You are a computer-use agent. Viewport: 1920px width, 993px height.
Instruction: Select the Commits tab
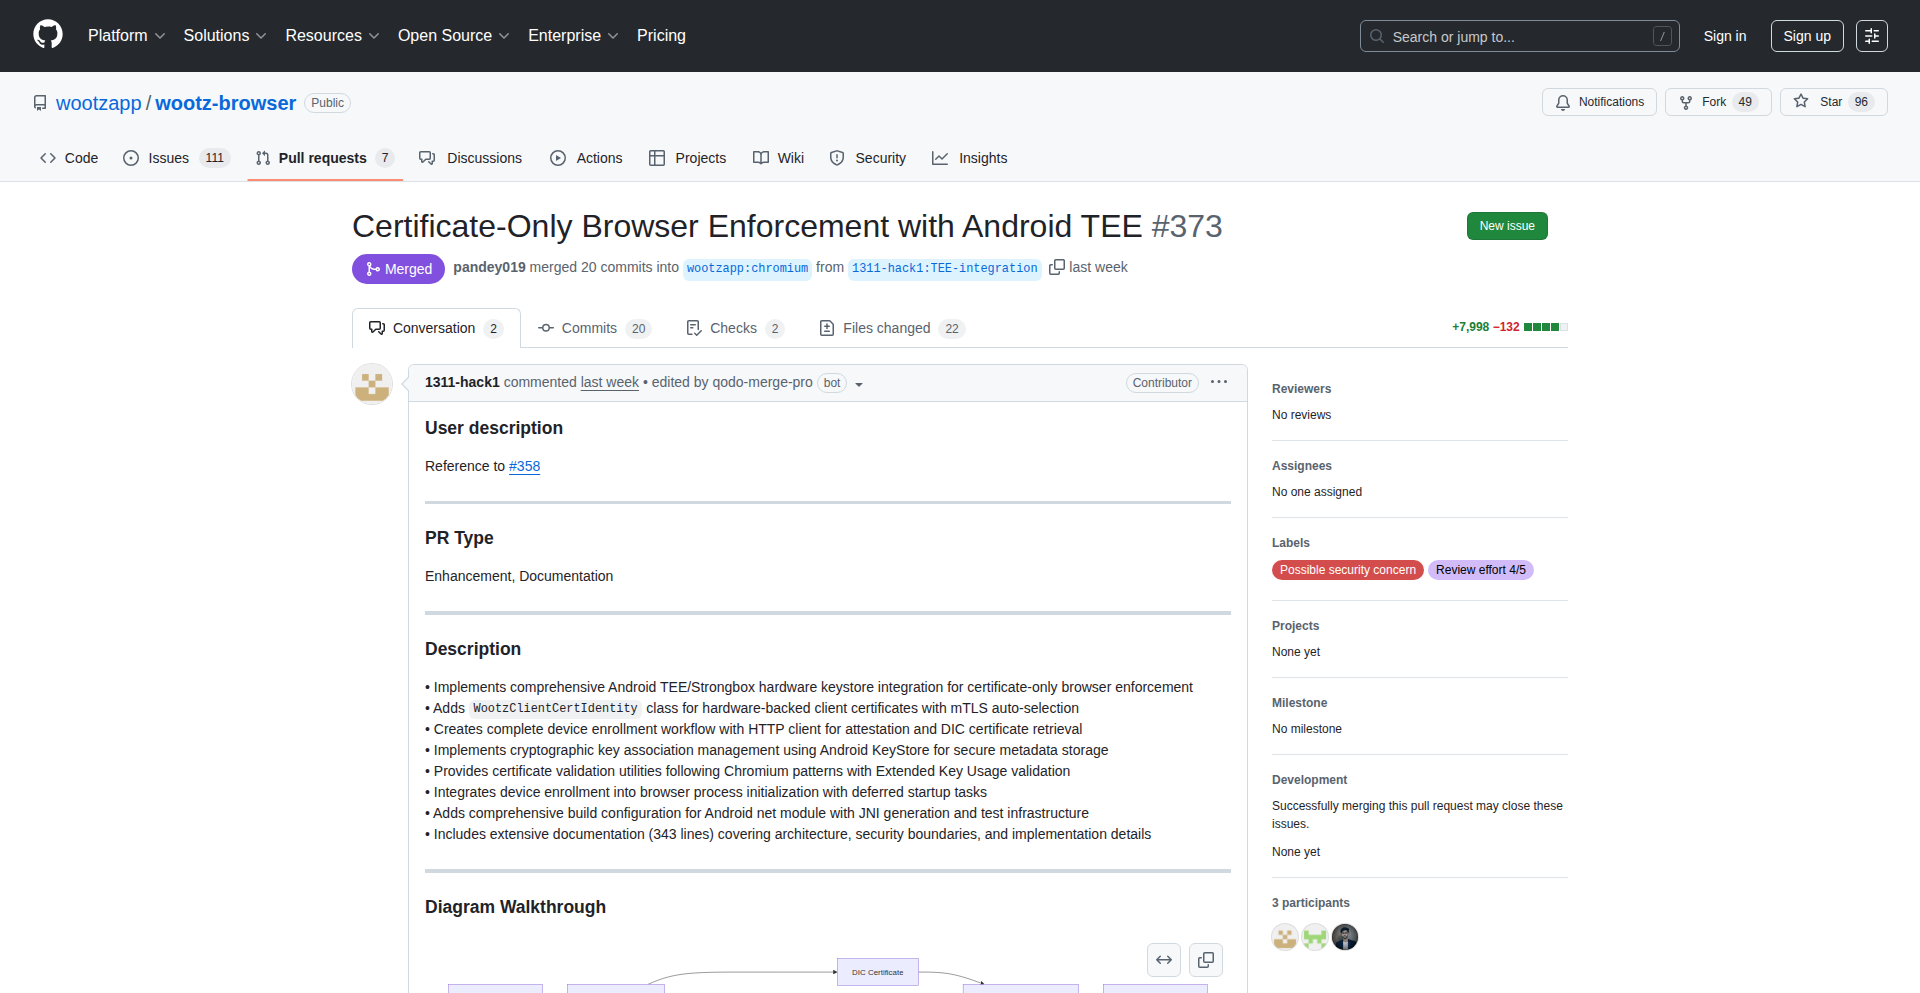[x=594, y=328]
